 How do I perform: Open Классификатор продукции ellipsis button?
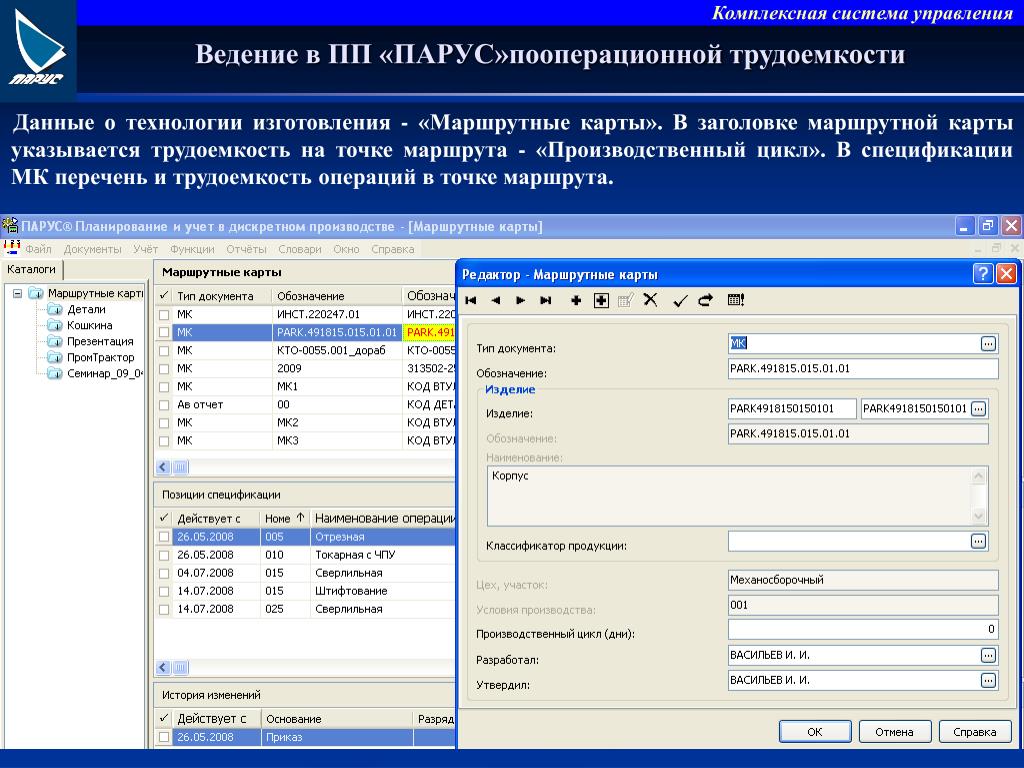click(x=978, y=541)
